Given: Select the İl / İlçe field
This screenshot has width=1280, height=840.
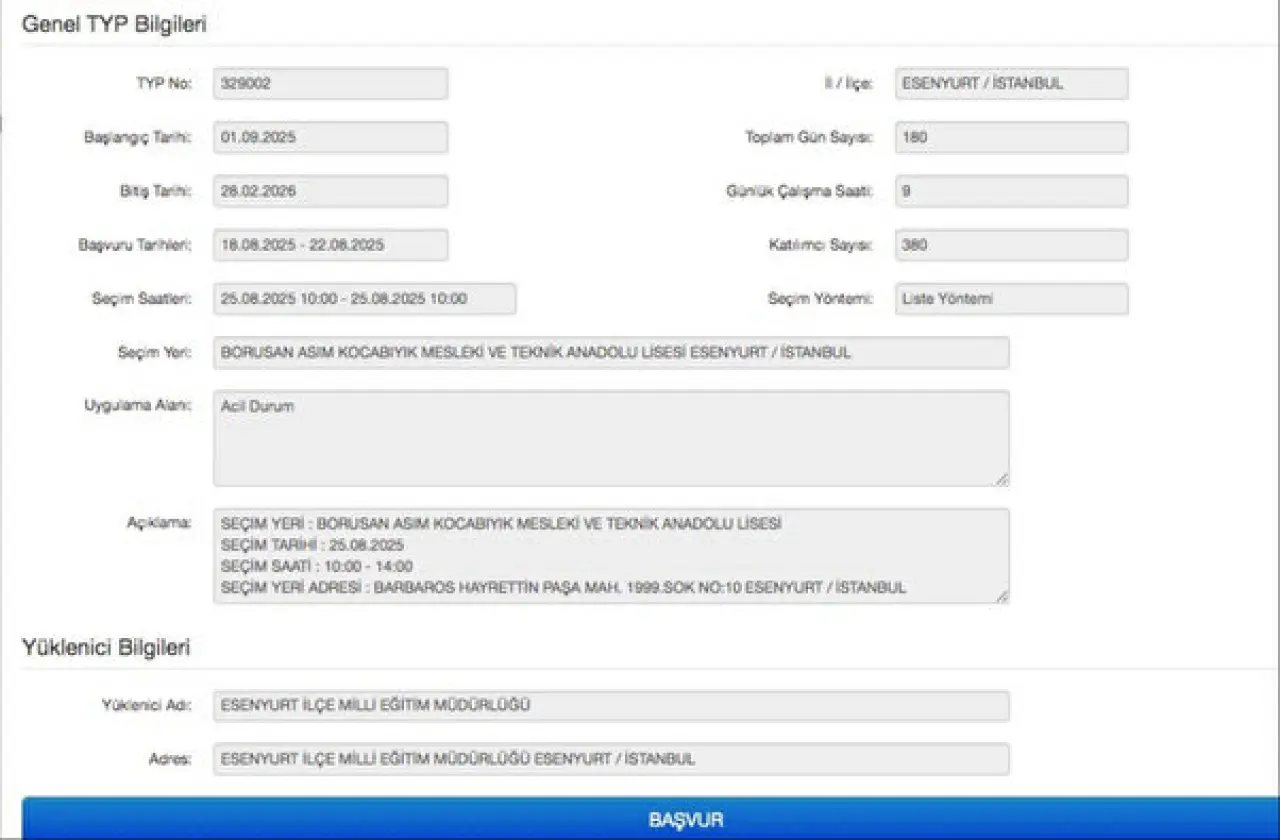Looking at the screenshot, I should pyautogui.click(x=1011, y=84).
